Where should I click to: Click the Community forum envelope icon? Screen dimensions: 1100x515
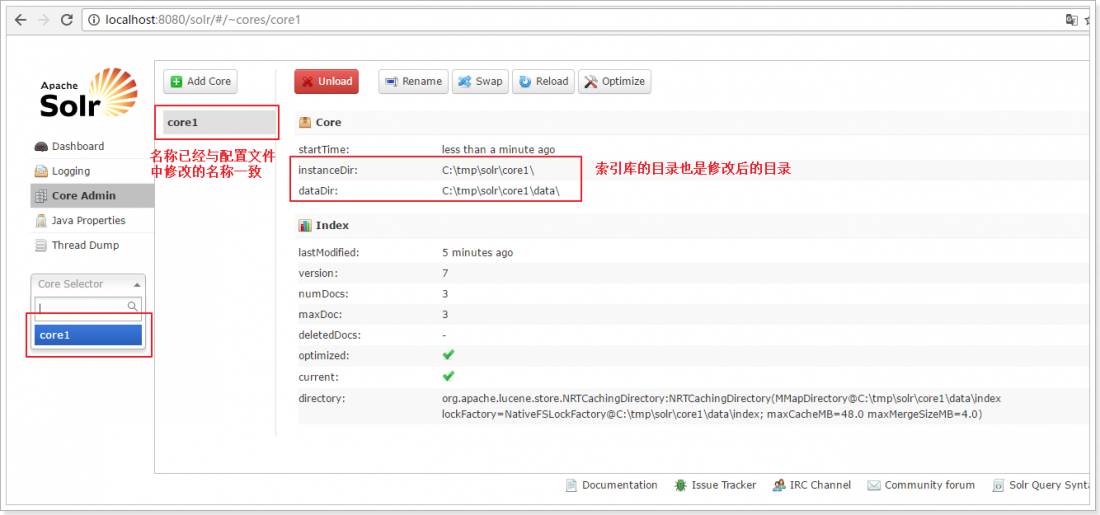(873, 485)
